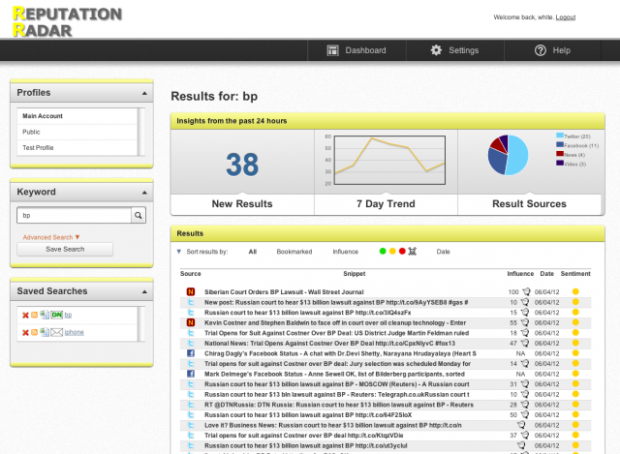Screen dimensions: 620x454
Task: Delete the saved search iphone
Action: click(25, 333)
